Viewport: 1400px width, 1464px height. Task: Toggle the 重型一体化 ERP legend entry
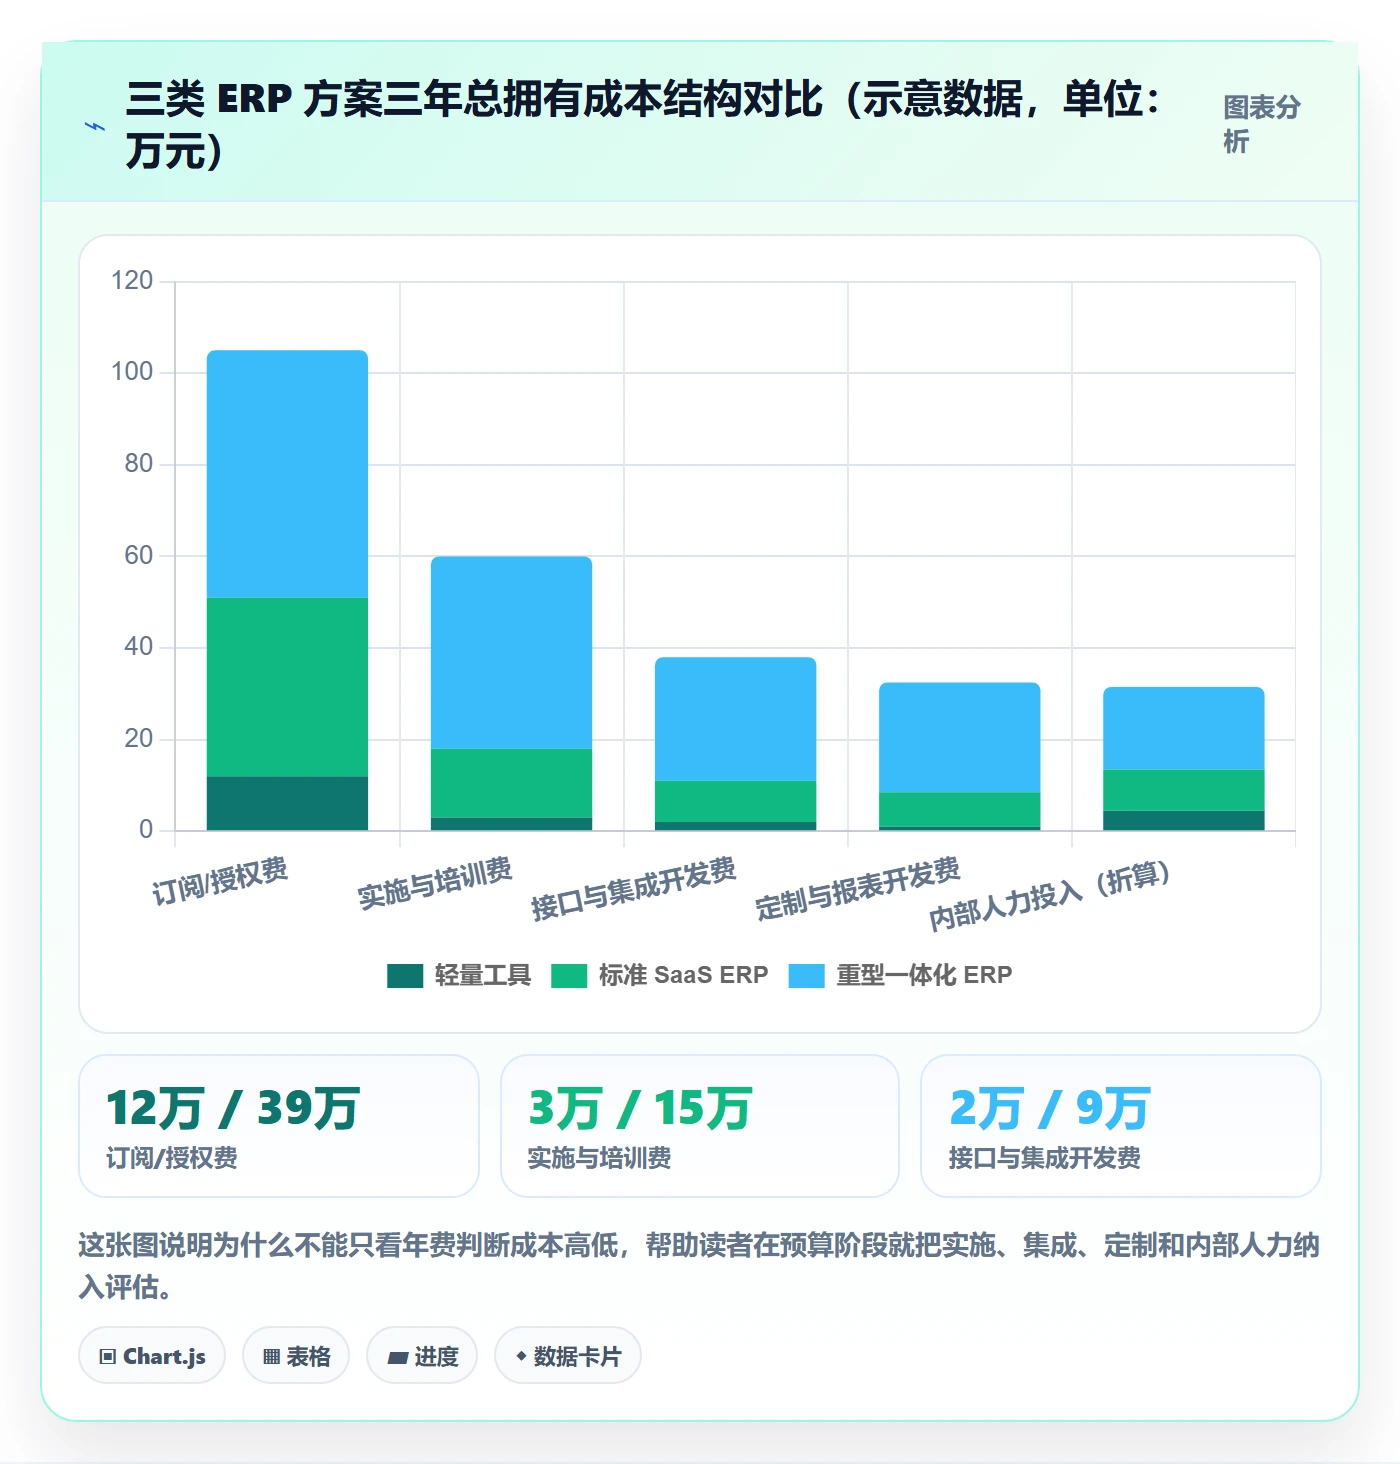tap(900, 975)
